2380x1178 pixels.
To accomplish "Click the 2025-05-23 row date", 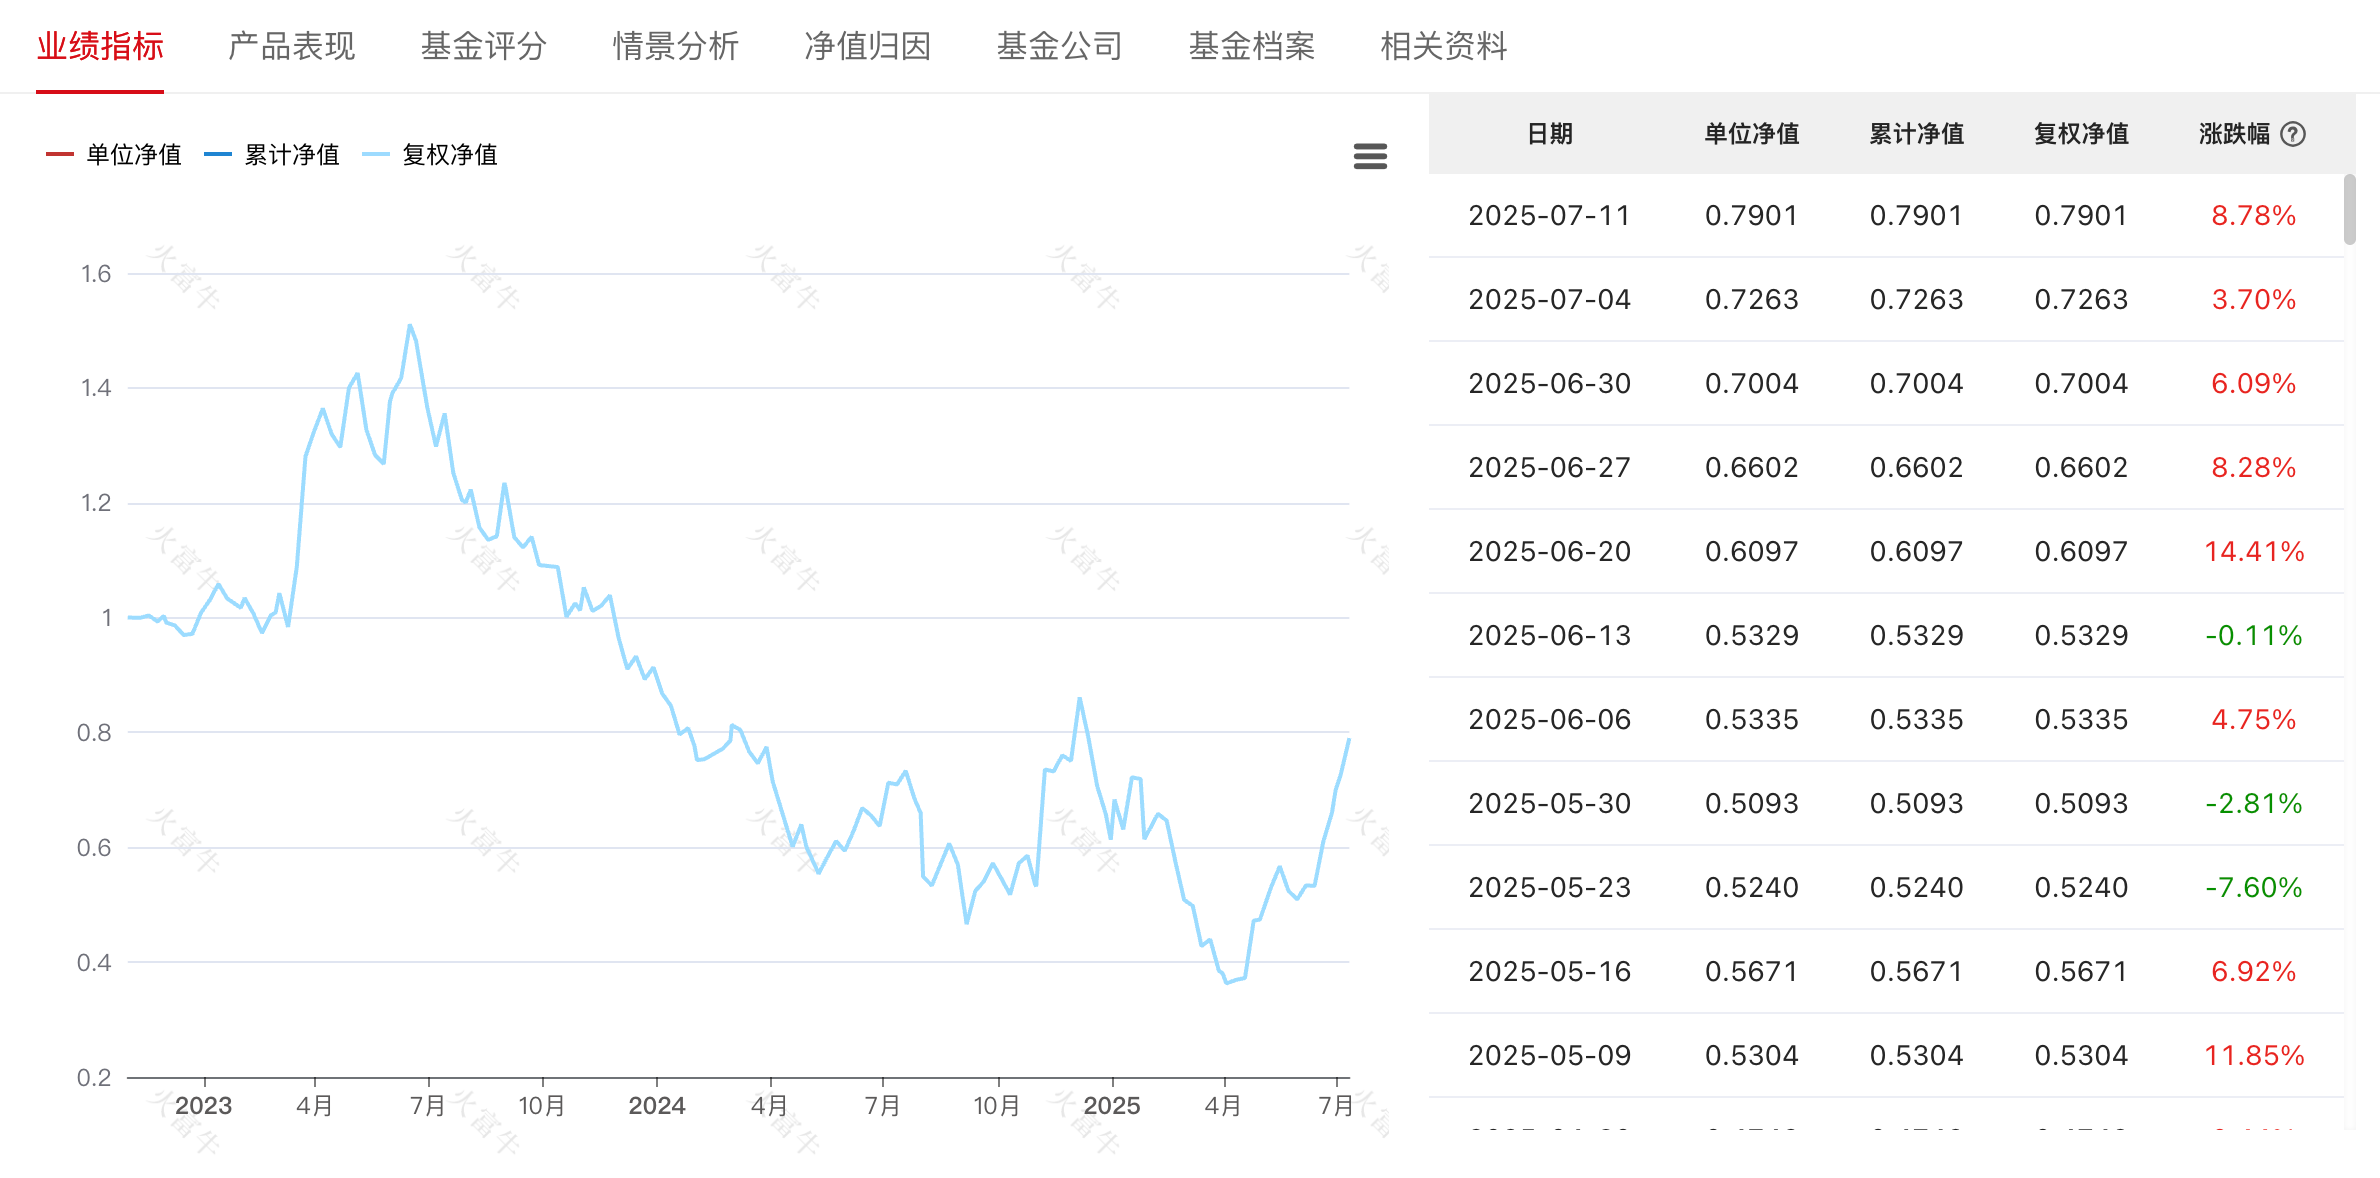I will (x=1549, y=888).
